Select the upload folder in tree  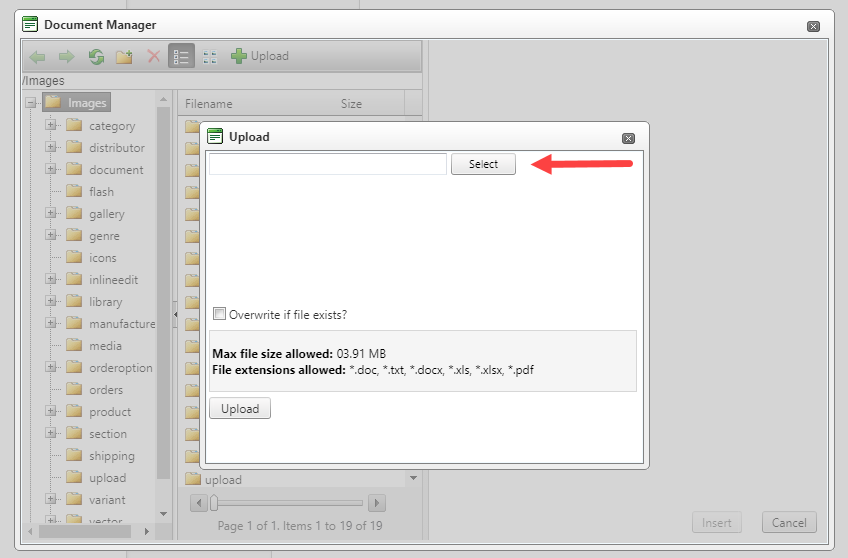[x=96, y=478]
